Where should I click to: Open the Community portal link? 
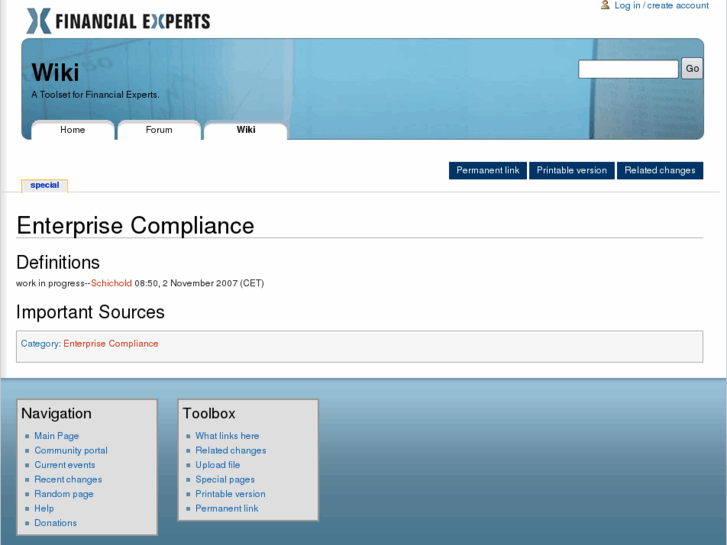click(71, 450)
